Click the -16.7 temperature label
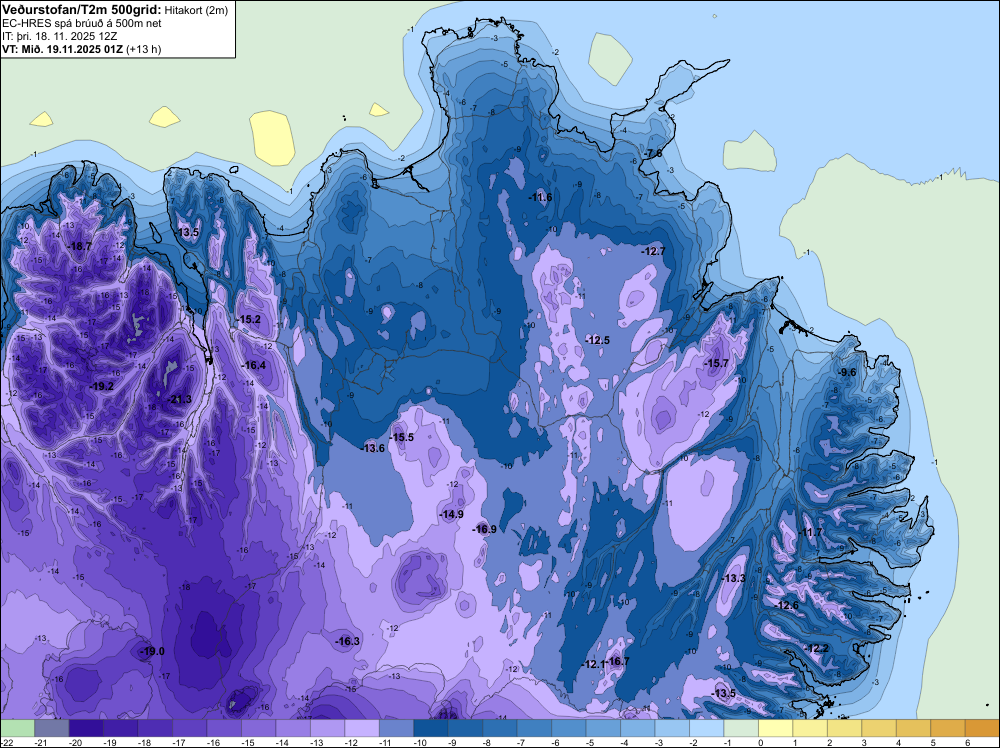Viewport: 1000px width, 748px height. (617, 661)
